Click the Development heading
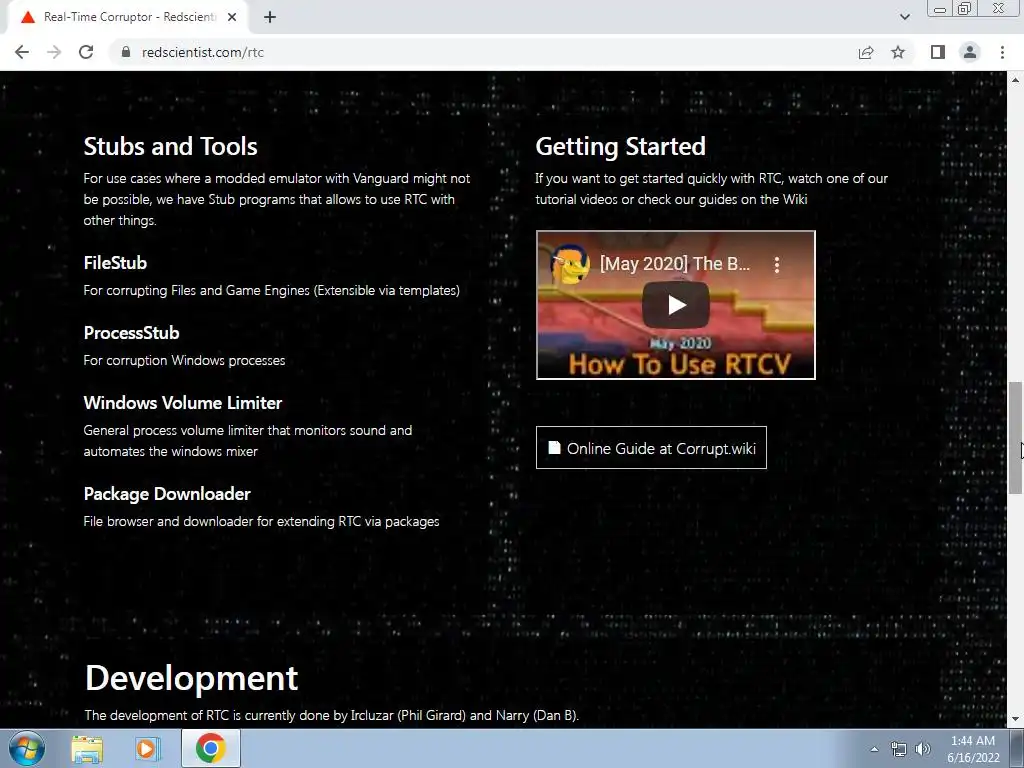Image resolution: width=1024 pixels, height=768 pixels. (x=191, y=678)
